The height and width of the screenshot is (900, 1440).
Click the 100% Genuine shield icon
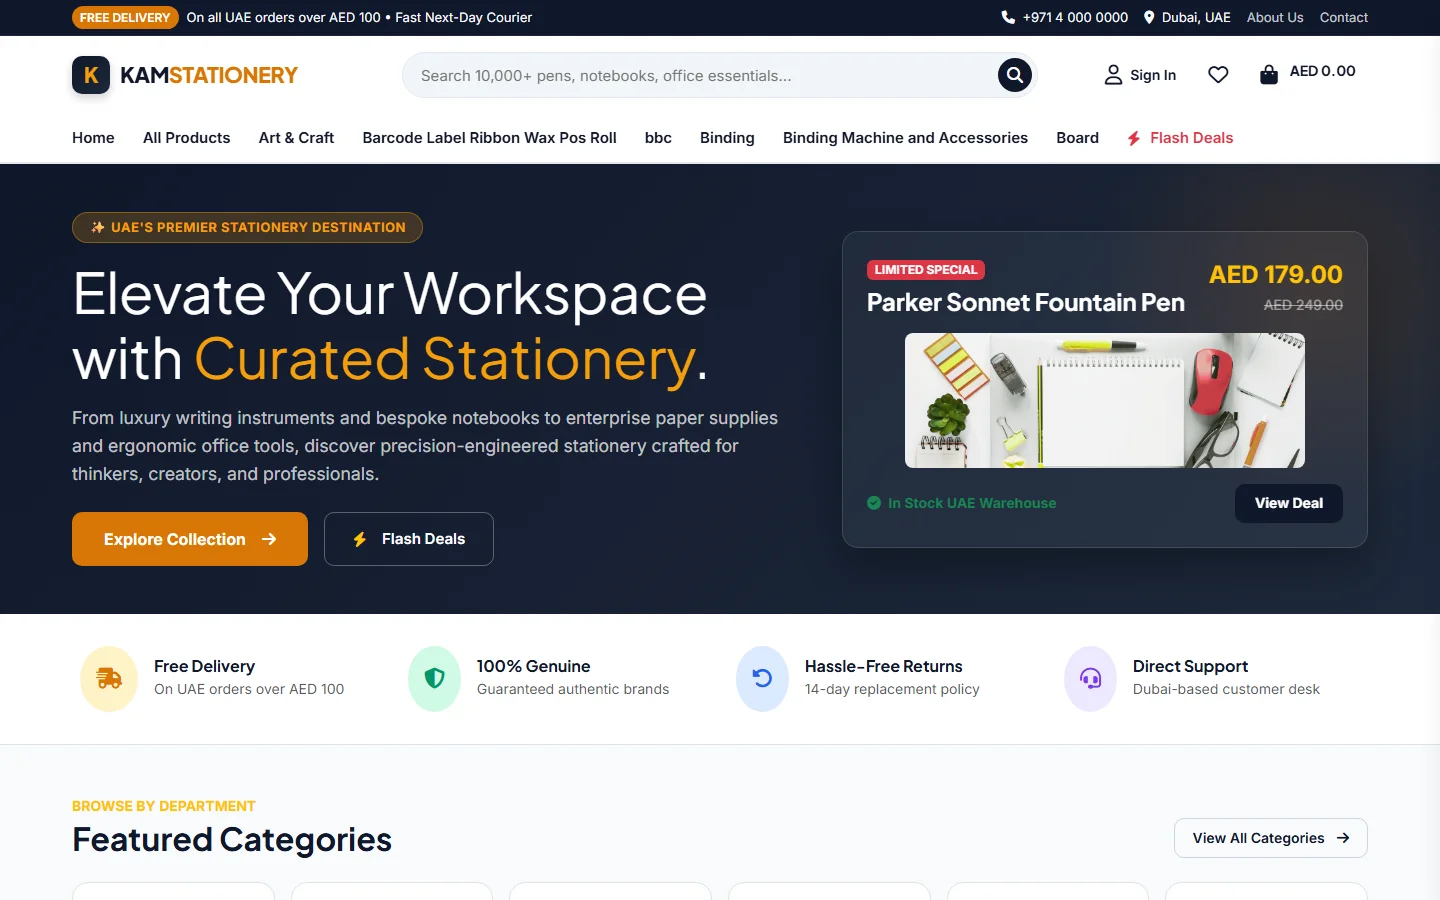tap(434, 679)
